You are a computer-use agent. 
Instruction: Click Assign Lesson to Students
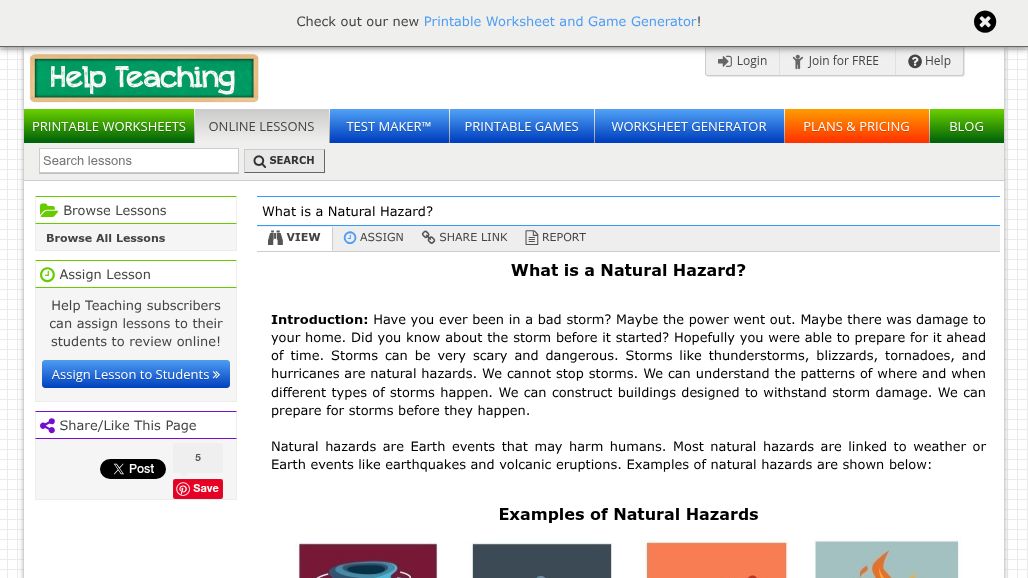coord(136,374)
